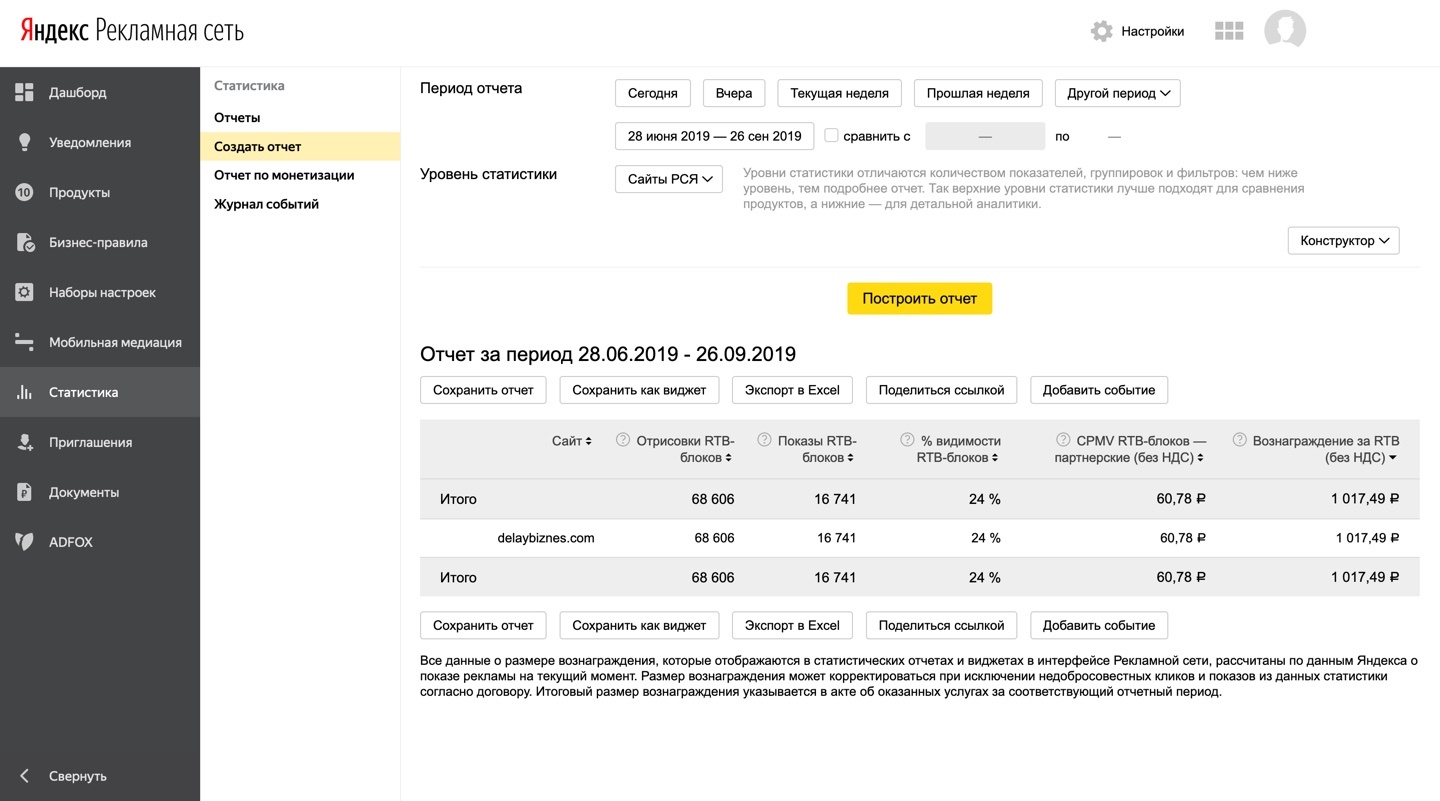Click the Яндекс Рекламная сеть logo
Viewport: 1440px width, 801px height.
pyautogui.click(x=132, y=31)
